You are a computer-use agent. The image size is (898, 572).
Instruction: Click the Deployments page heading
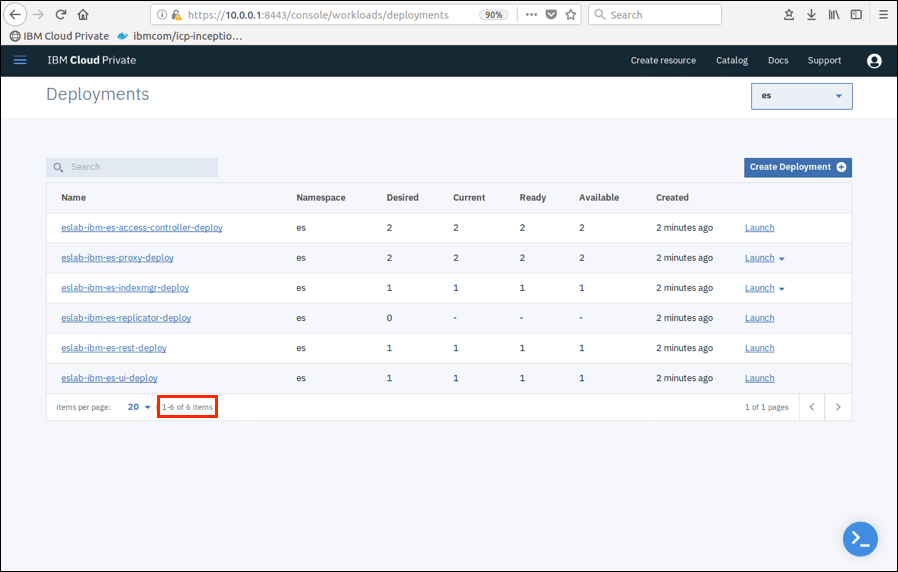click(x=97, y=94)
